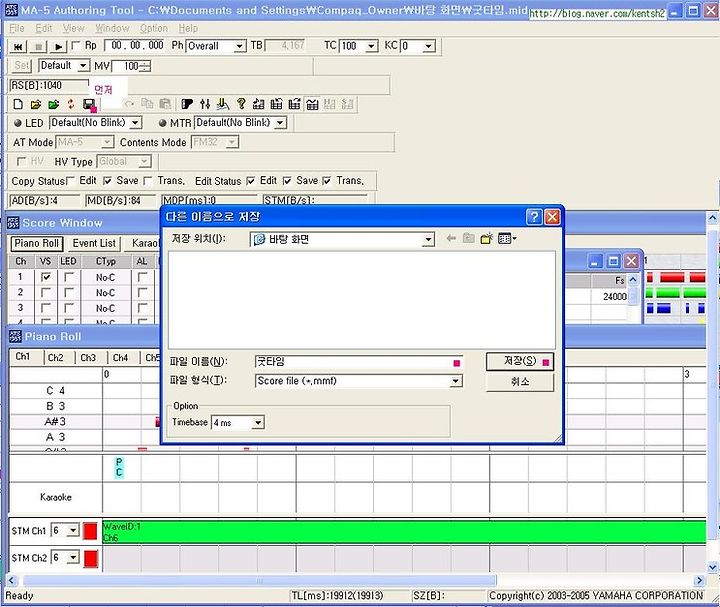Open the Option menu
This screenshot has height=607, width=720.
click(x=154, y=28)
